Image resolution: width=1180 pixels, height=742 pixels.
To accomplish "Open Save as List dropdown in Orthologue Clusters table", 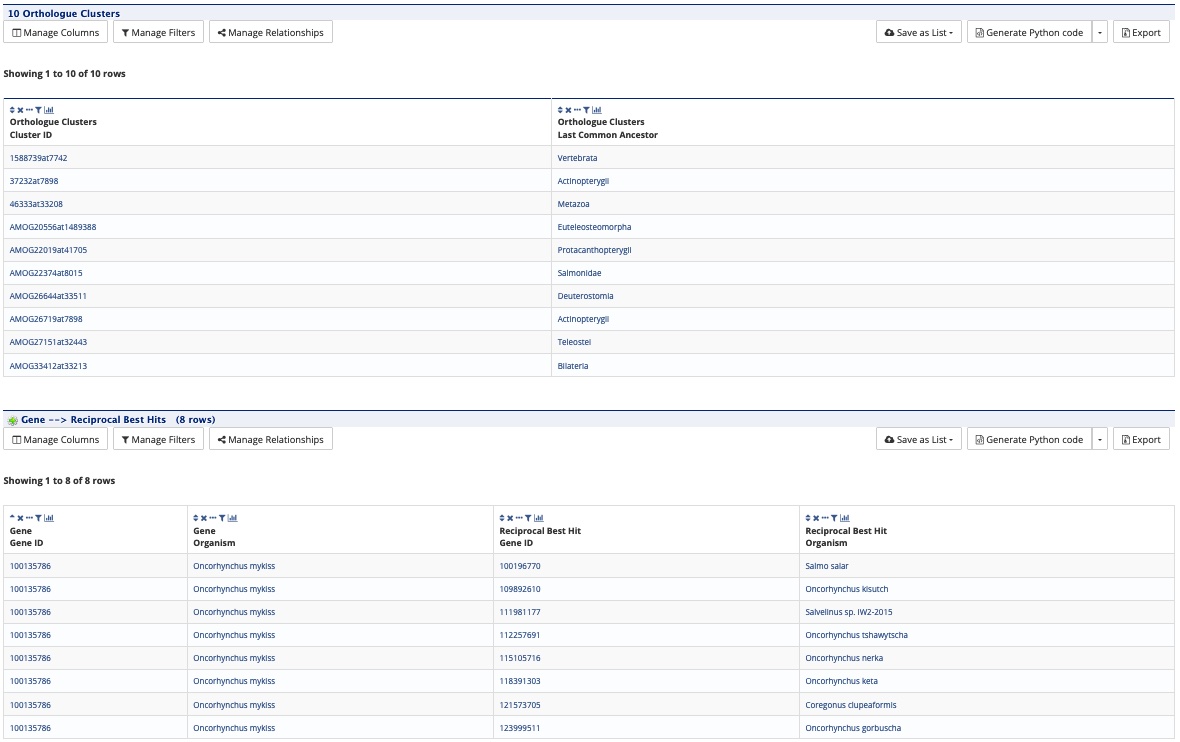I will coord(919,32).
